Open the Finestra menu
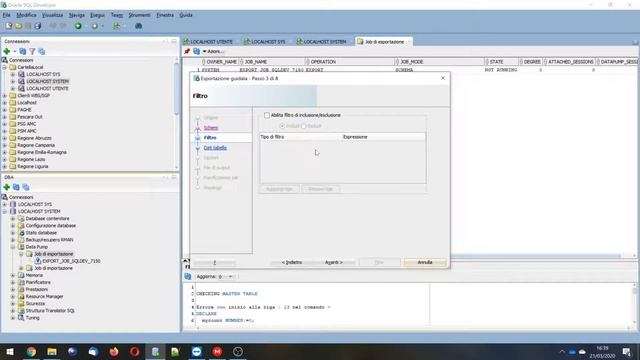Viewport: 640px width, 360px height. [x=165, y=15]
